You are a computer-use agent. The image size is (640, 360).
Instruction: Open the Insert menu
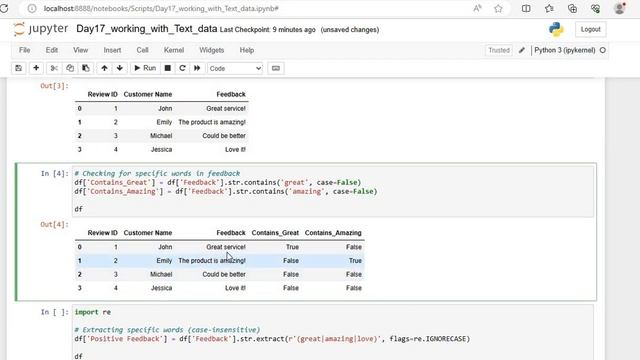click(x=112, y=50)
